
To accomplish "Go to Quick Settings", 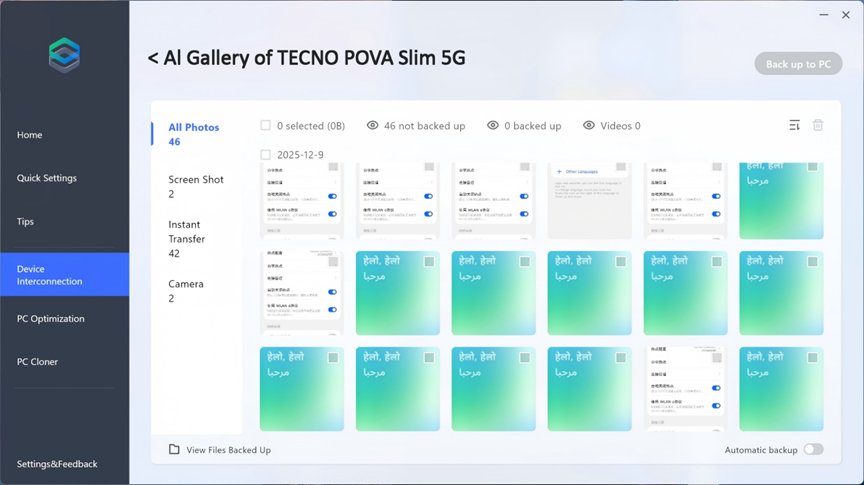I will [47, 178].
